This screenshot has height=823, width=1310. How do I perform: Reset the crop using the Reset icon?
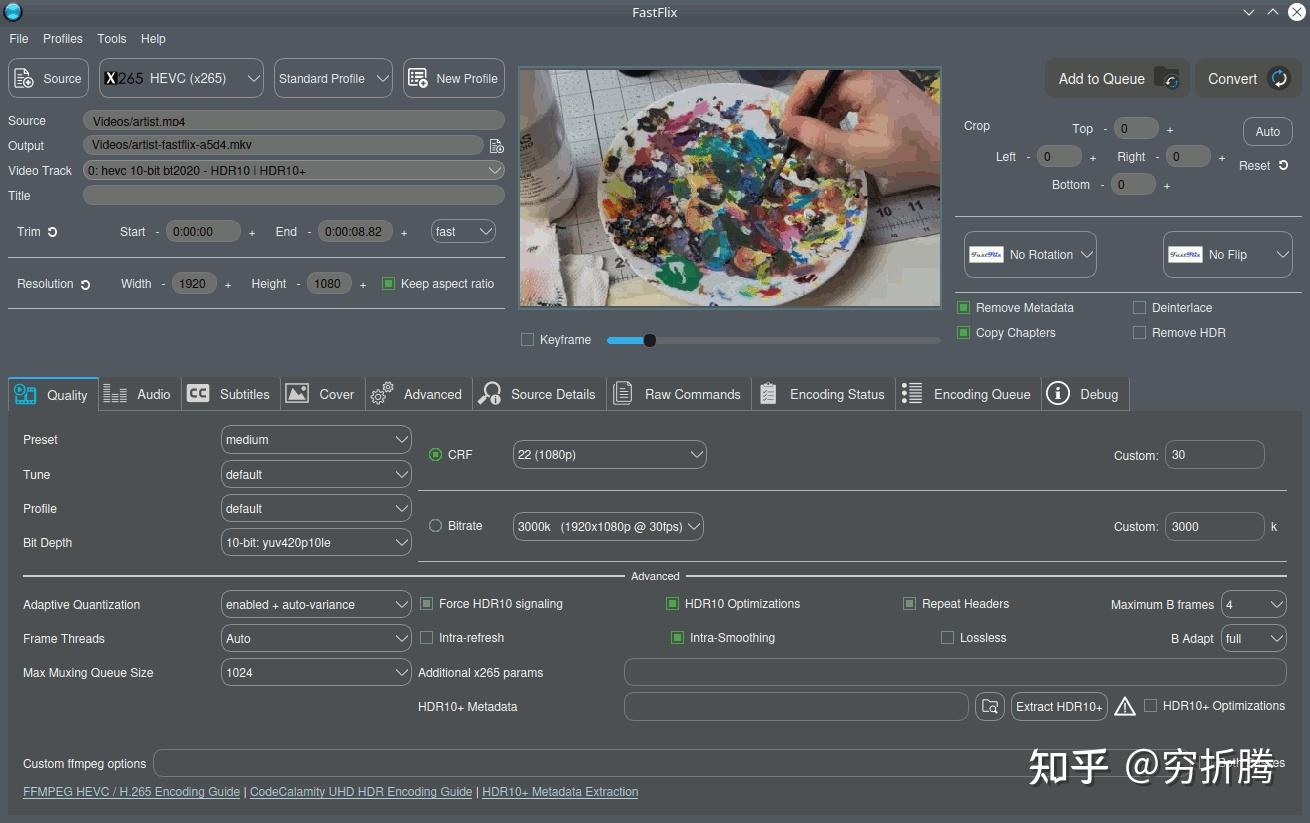pyautogui.click(x=1283, y=166)
